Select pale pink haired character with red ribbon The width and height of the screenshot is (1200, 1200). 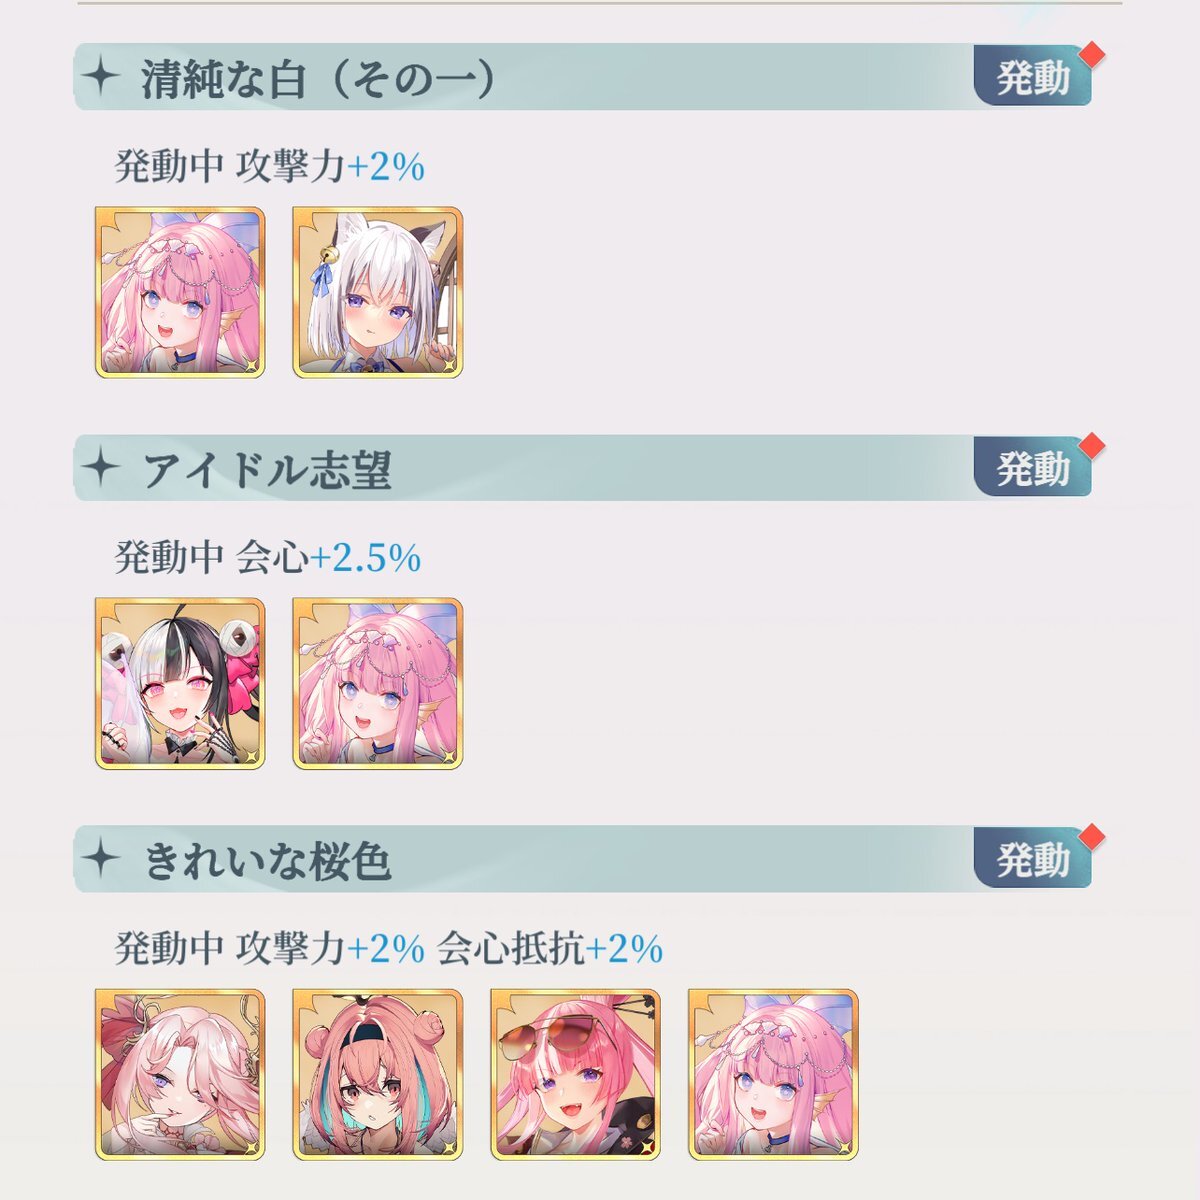coord(180,1075)
